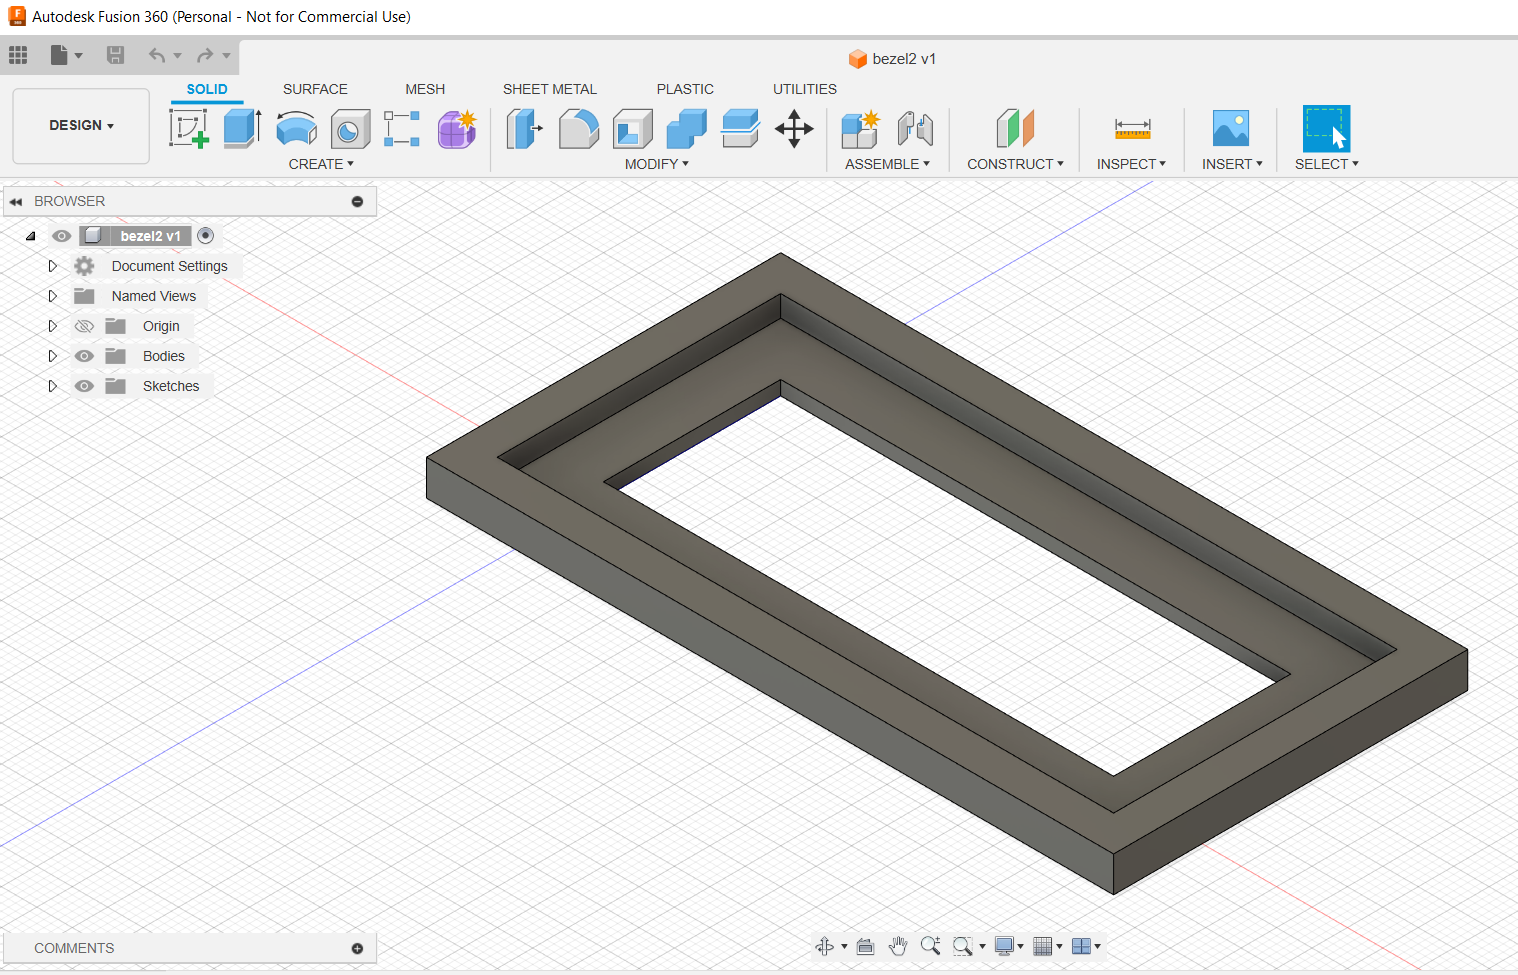Collapse the bezel2 v1 root node

coord(31,236)
